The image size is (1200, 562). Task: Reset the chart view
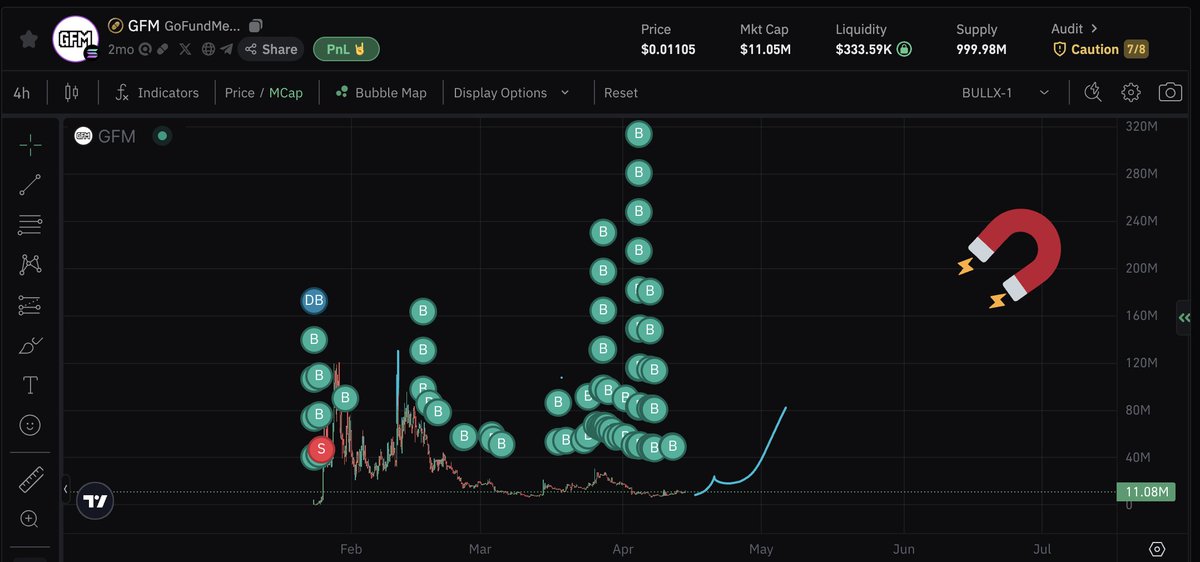point(621,93)
